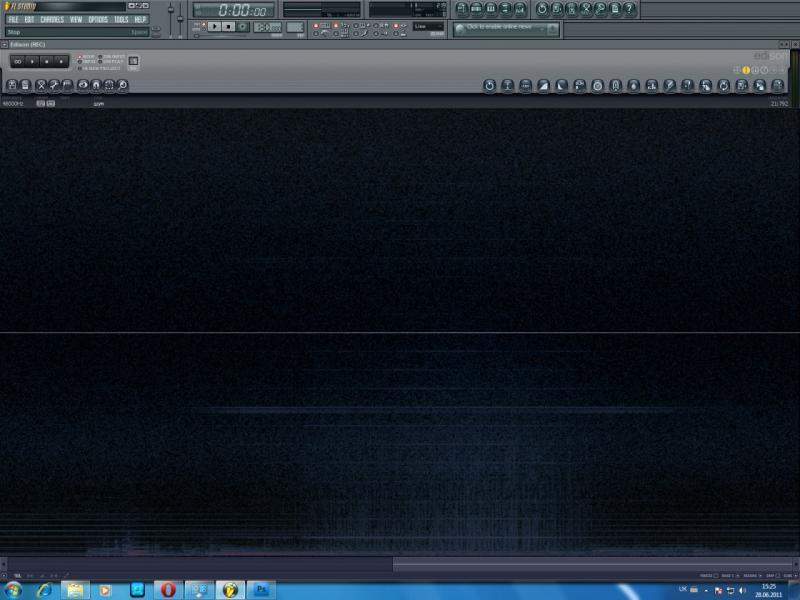Open Edison magnet snap menu
This screenshot has width=800, height=600.
pyautogui.click(x=96, y=85)
